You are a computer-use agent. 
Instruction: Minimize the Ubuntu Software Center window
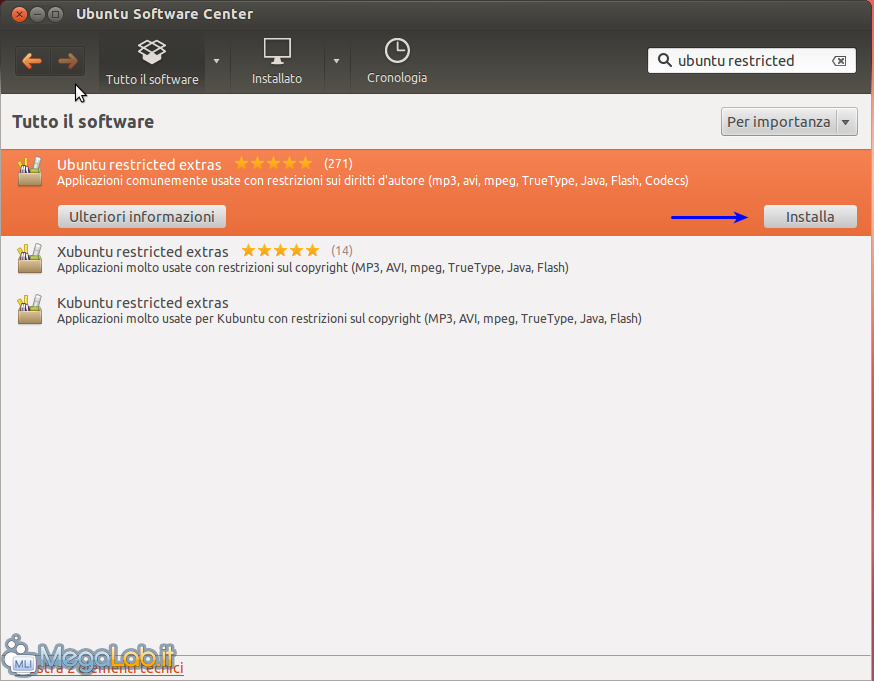37,14
